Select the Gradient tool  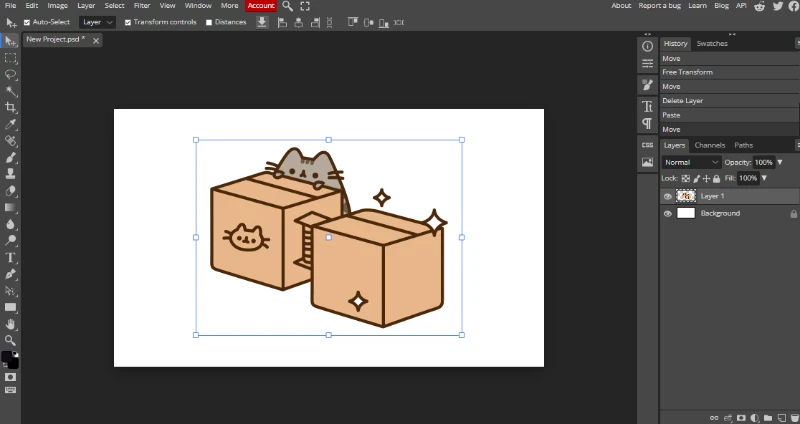point(10,207)
